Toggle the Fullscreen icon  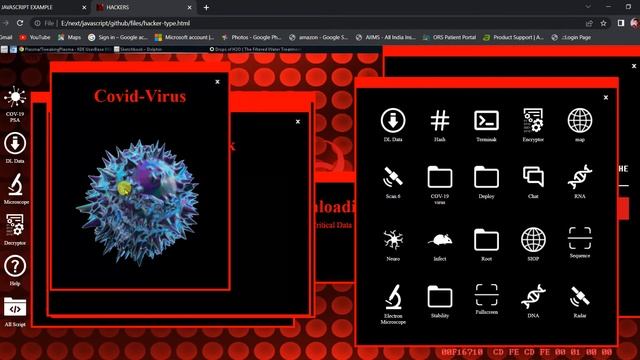click(486, 299)
